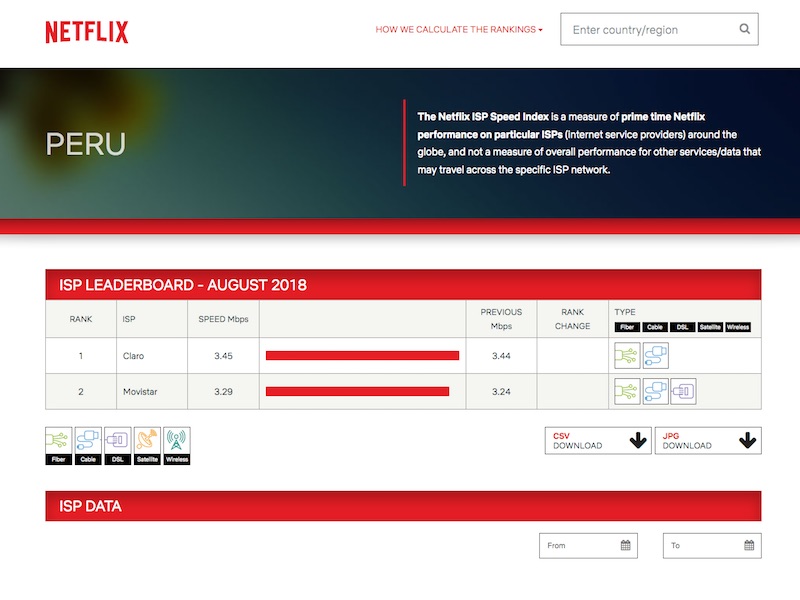Click the PERU country title
Image resolution: width=800 pixels, height=600 pixels.
coord(85,143)
